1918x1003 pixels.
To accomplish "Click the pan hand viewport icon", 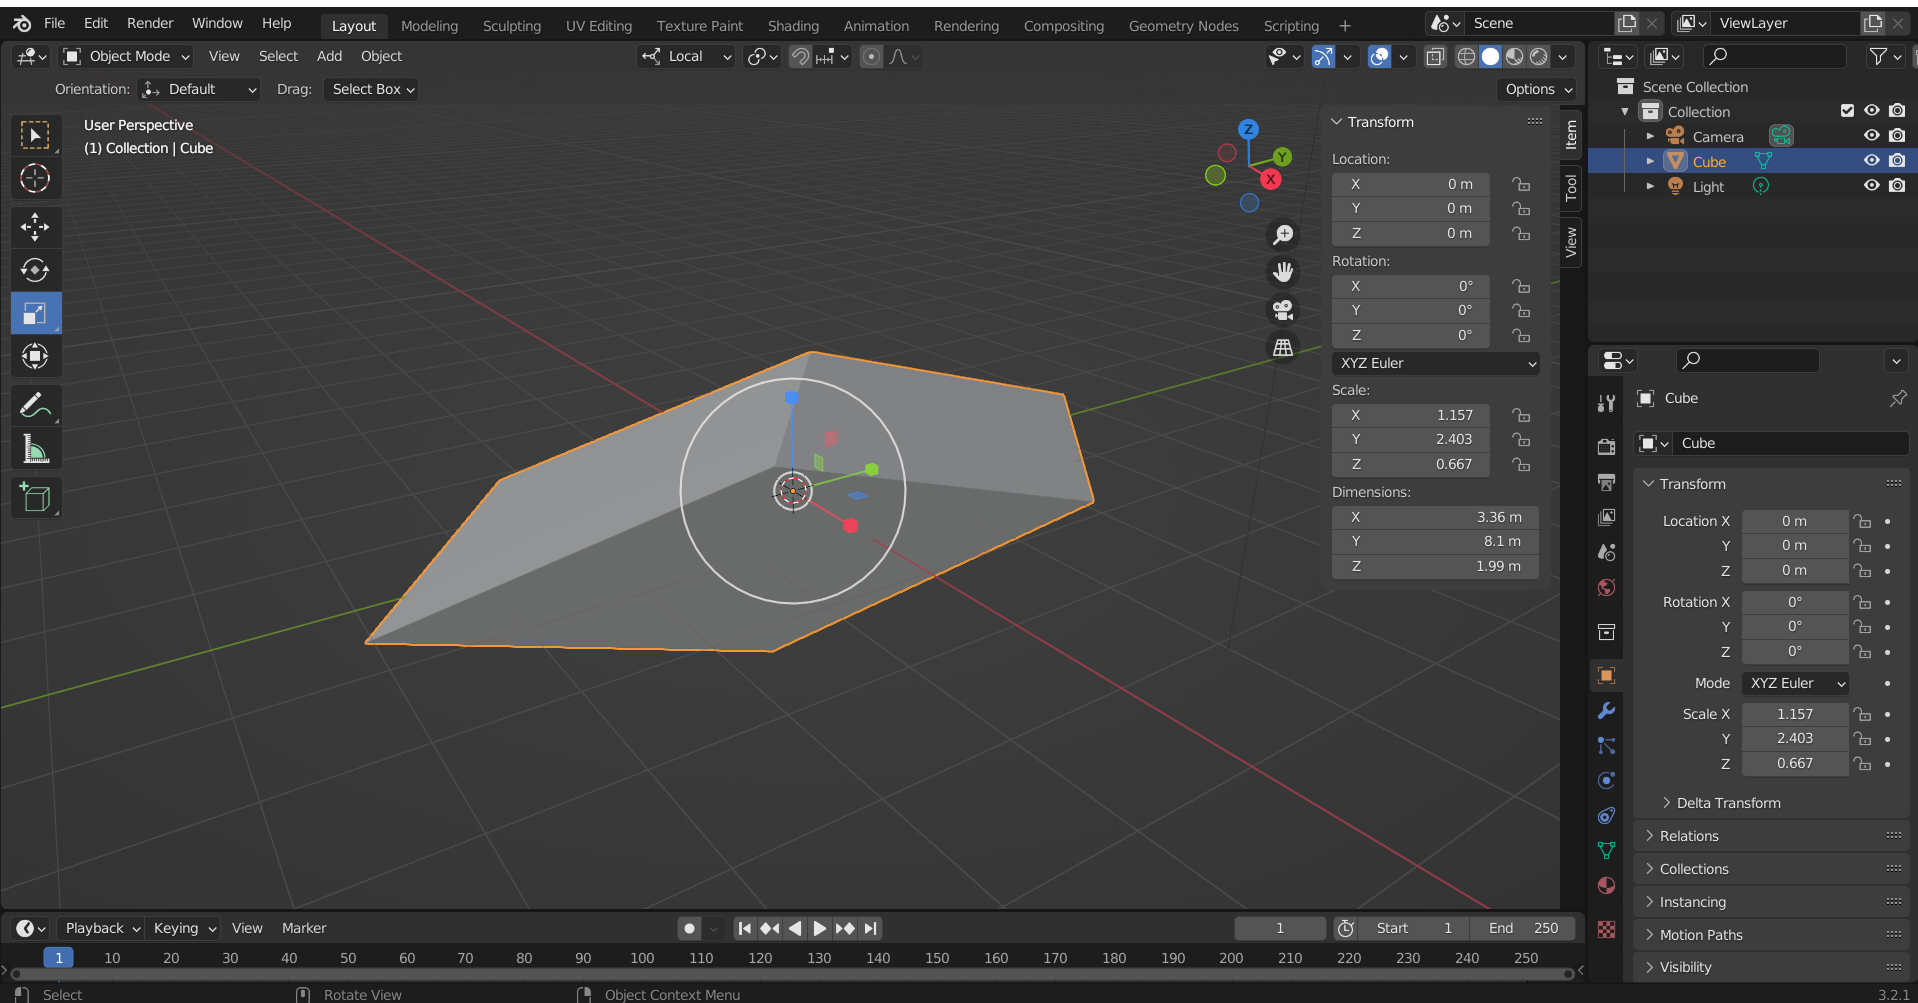I will coord(1282,272).
